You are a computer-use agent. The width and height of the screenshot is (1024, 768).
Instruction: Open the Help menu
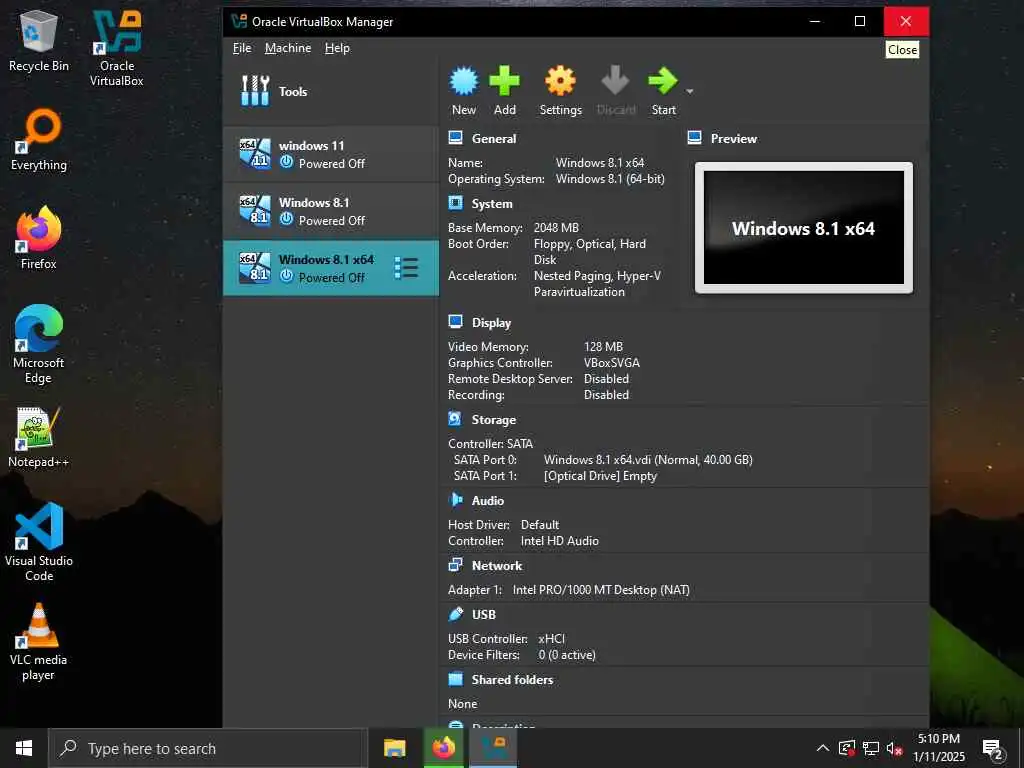337,48
